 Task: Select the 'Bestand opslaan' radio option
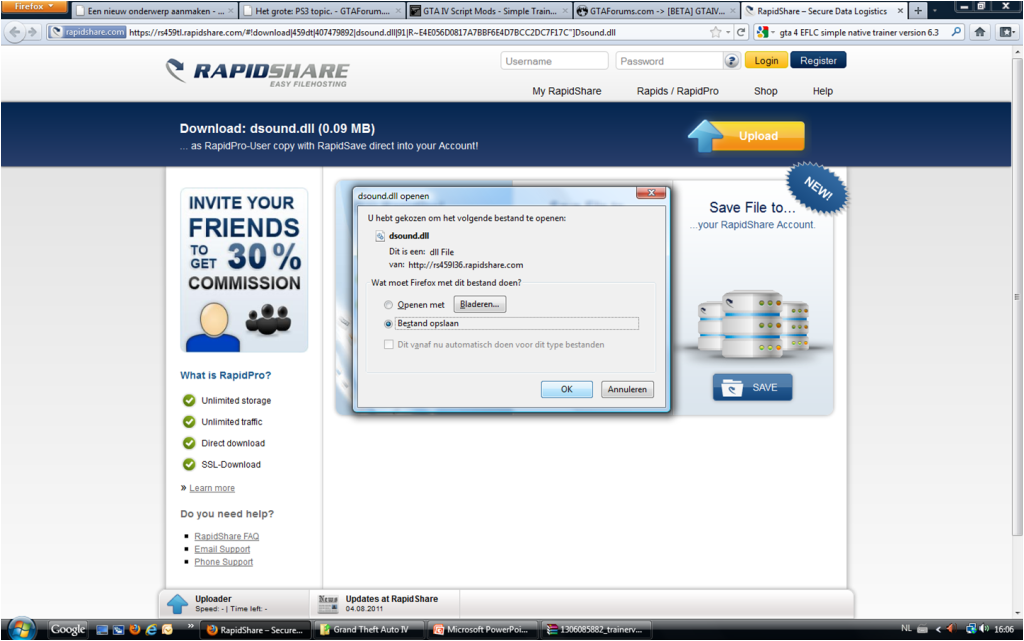[x=389, y=324]
